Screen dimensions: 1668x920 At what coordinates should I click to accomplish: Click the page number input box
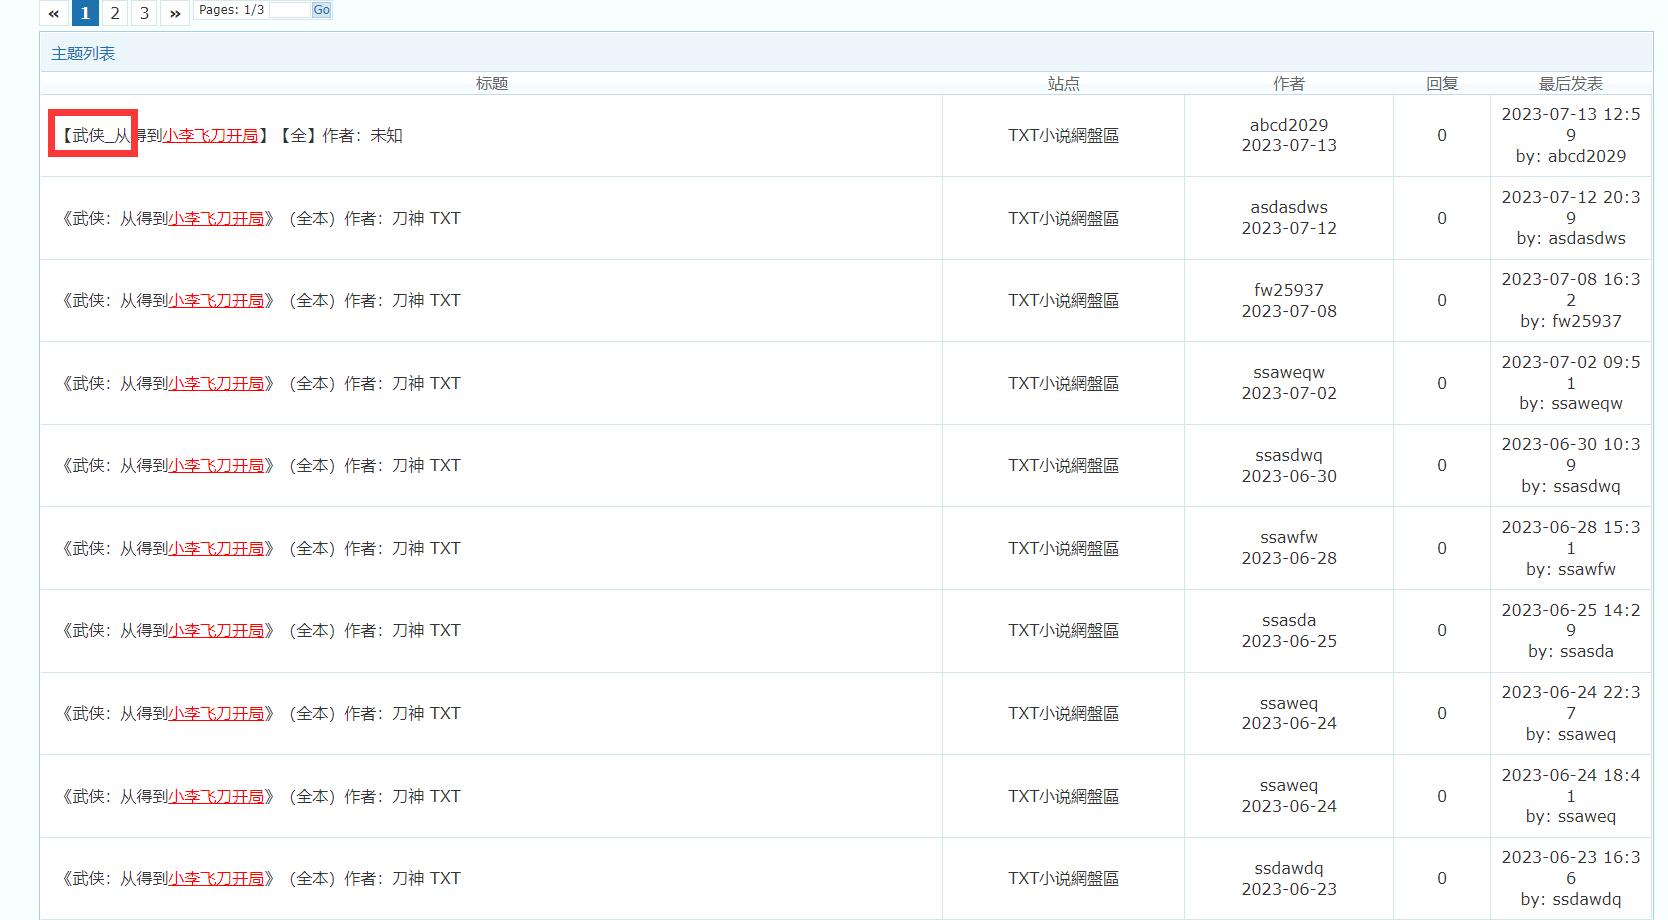pyautogui.click(x=289, y=10)
